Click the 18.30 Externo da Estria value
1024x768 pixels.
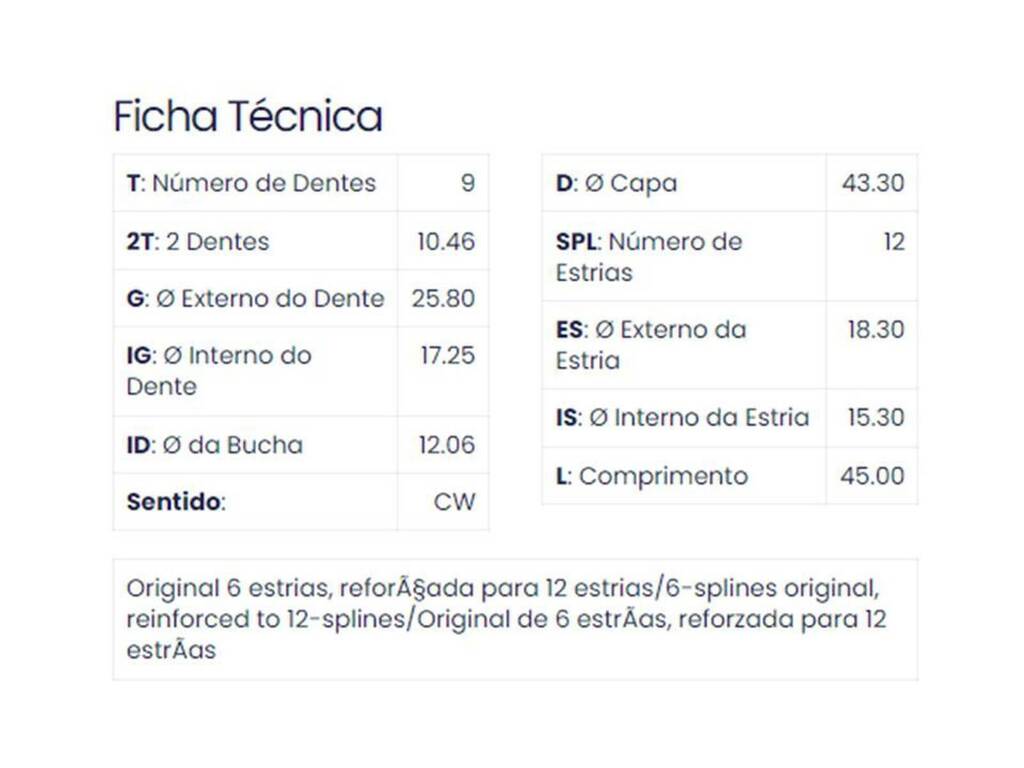coord(876,329)
